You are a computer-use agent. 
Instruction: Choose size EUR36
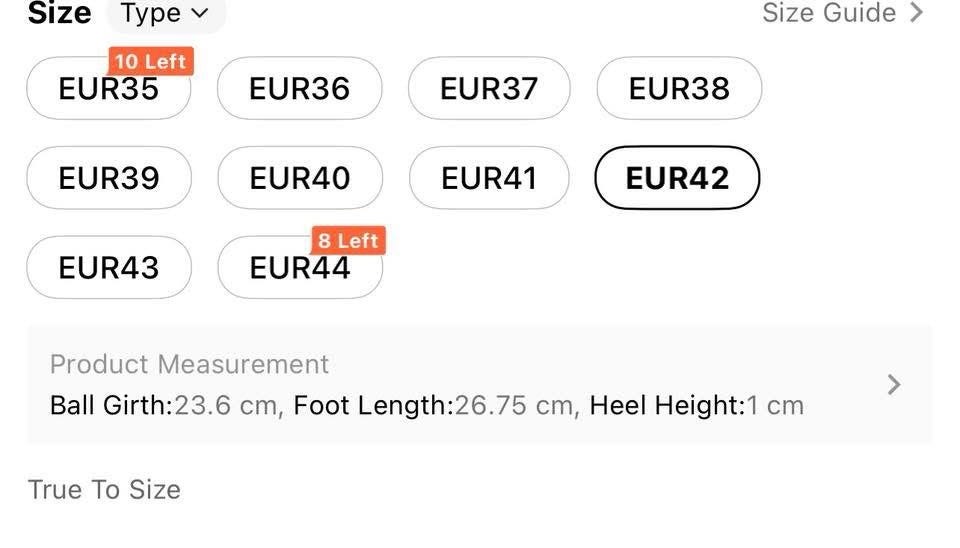[299, 89]
